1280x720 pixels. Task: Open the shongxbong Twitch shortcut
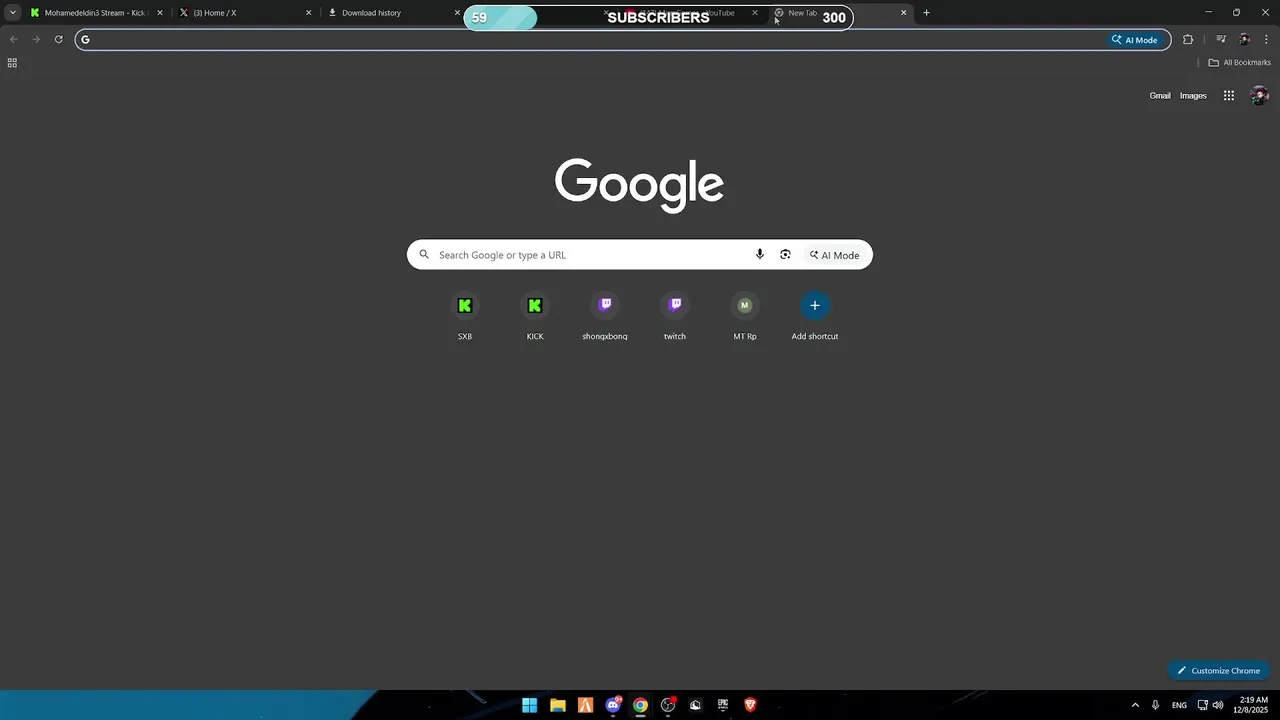605,316
